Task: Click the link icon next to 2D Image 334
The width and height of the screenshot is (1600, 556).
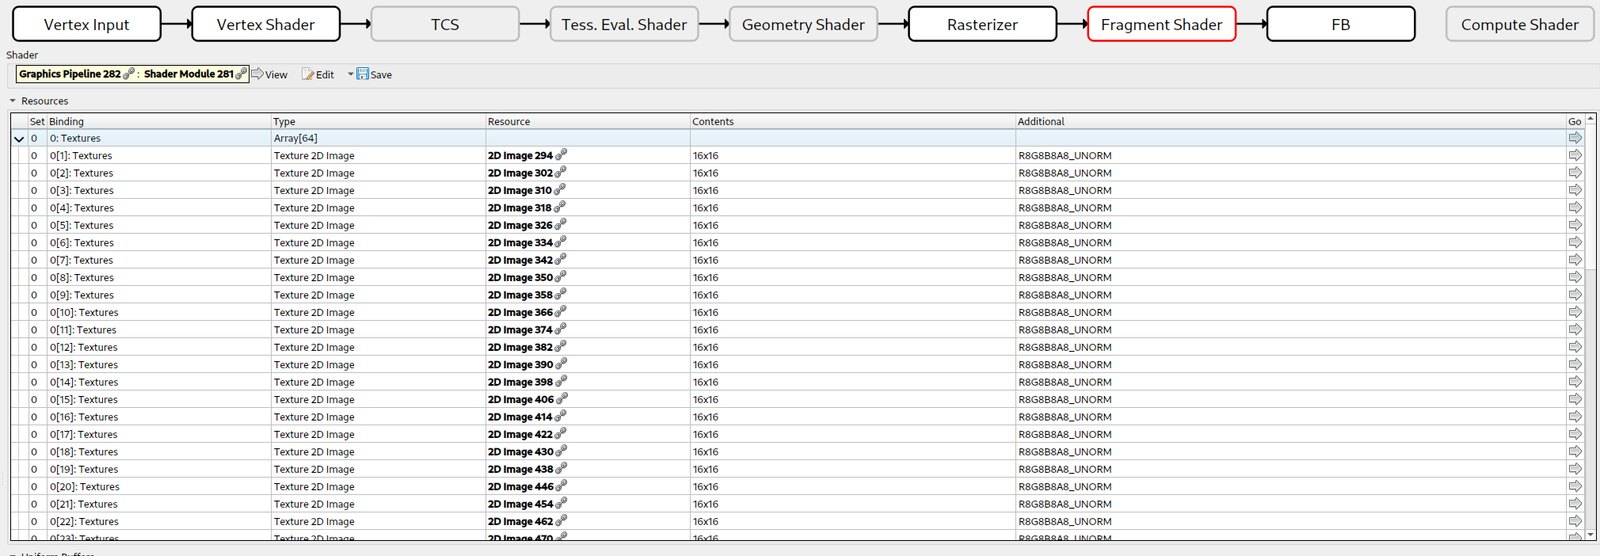Action: 561,242
